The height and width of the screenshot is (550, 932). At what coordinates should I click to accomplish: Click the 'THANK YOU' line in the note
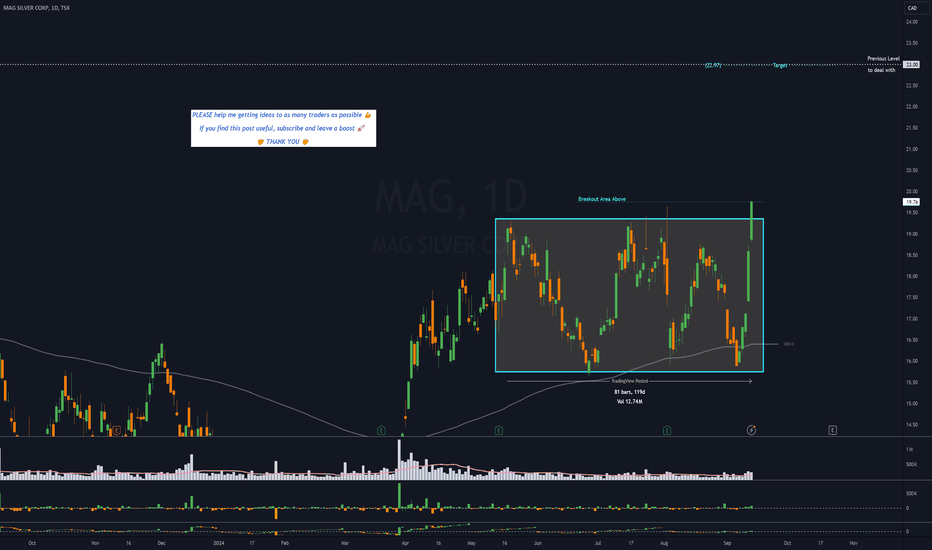[283, 142]
